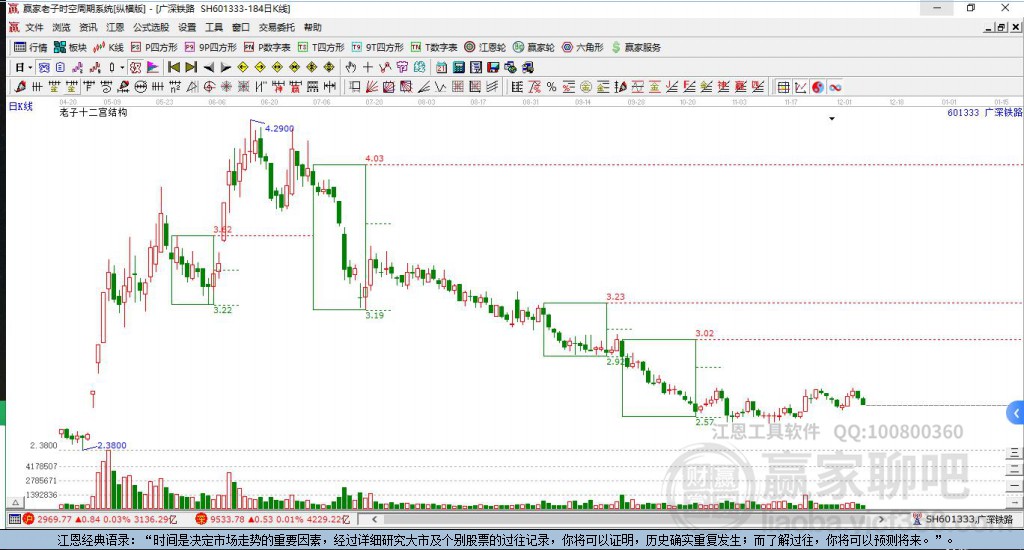Open the 设置 menu
This screenshot has height=550, width=1024.
(187, 27)
